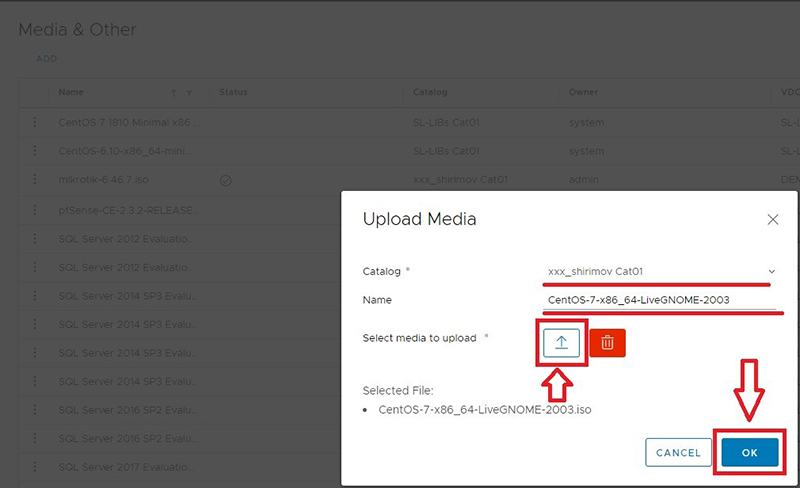Click the Catalog column header
The height and width of the screenshot is (488, 800).
pos(430,92)
